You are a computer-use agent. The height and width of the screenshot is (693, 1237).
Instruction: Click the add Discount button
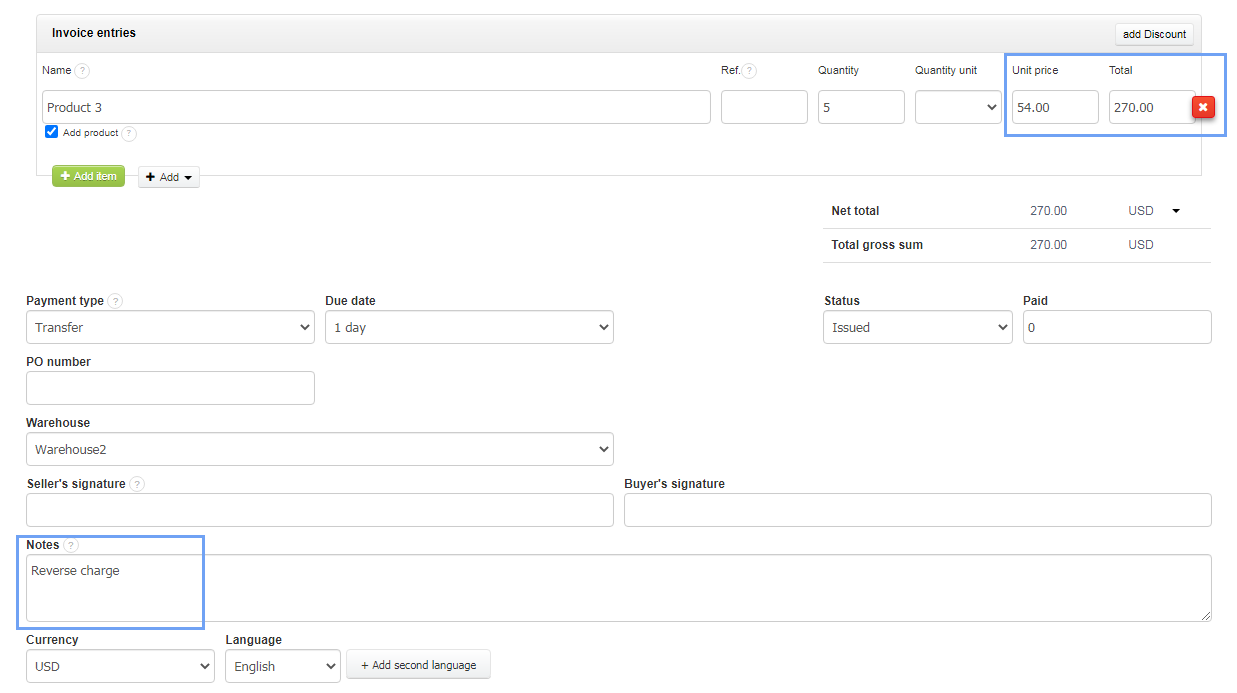click(x=1154, y=34)
